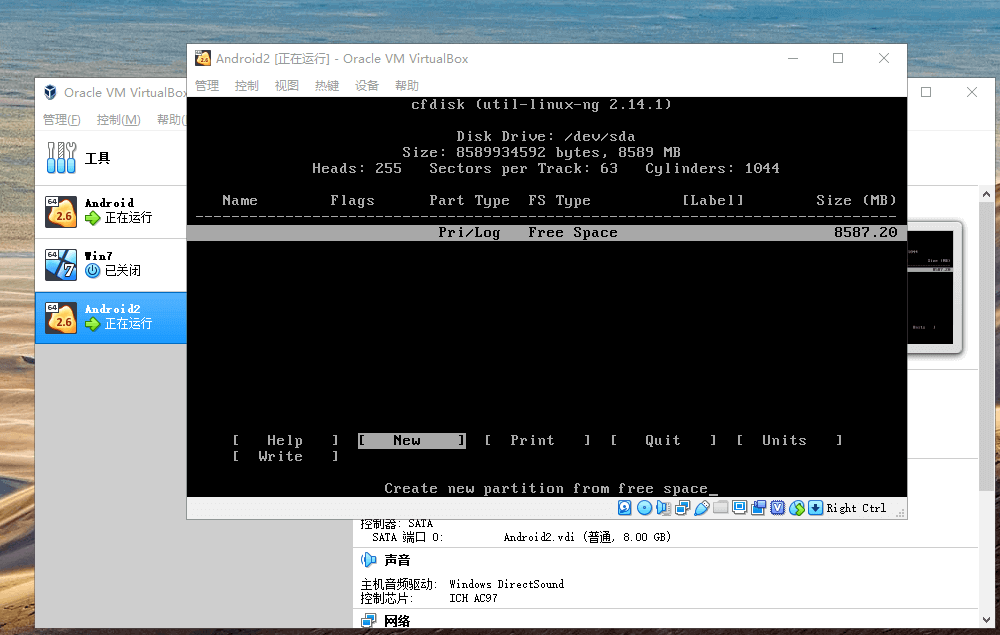The height and width of the screenshot is (635, 1000).
Task: Click the network adapter status icon
Action: pyautogui.click(x=682, y=508)
